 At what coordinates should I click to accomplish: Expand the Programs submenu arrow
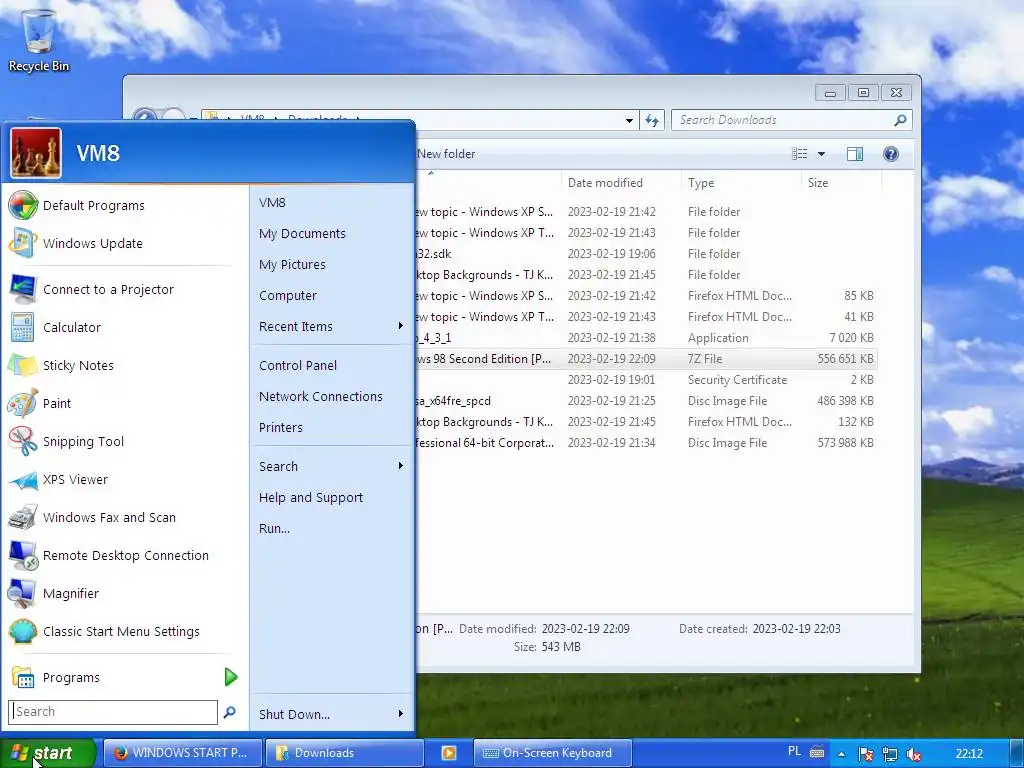[231, 677]
